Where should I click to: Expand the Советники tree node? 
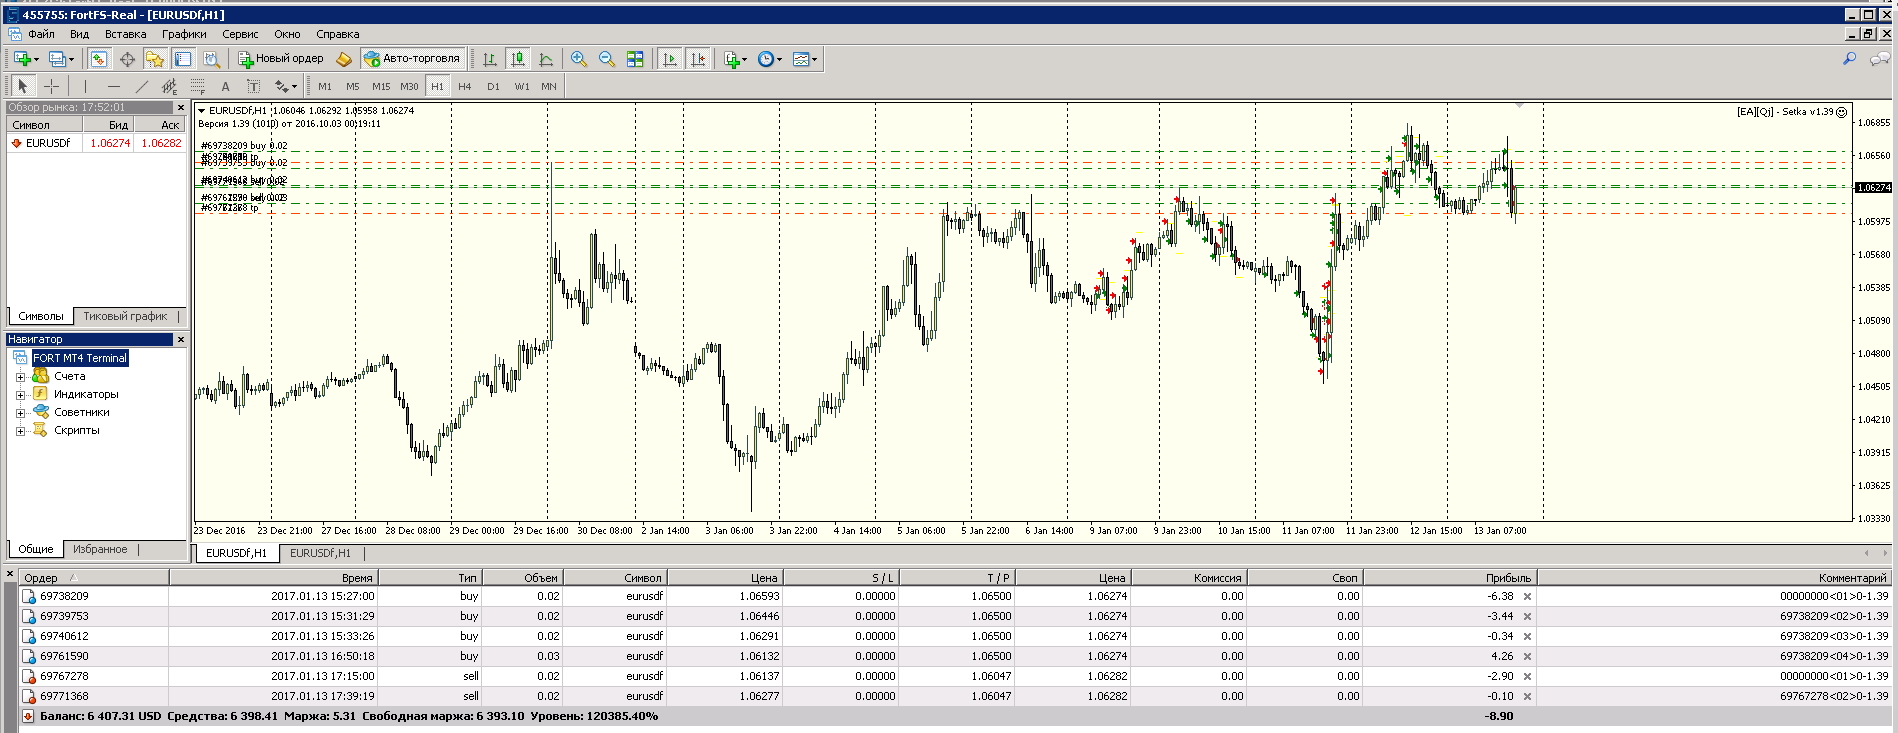(20, 412)
